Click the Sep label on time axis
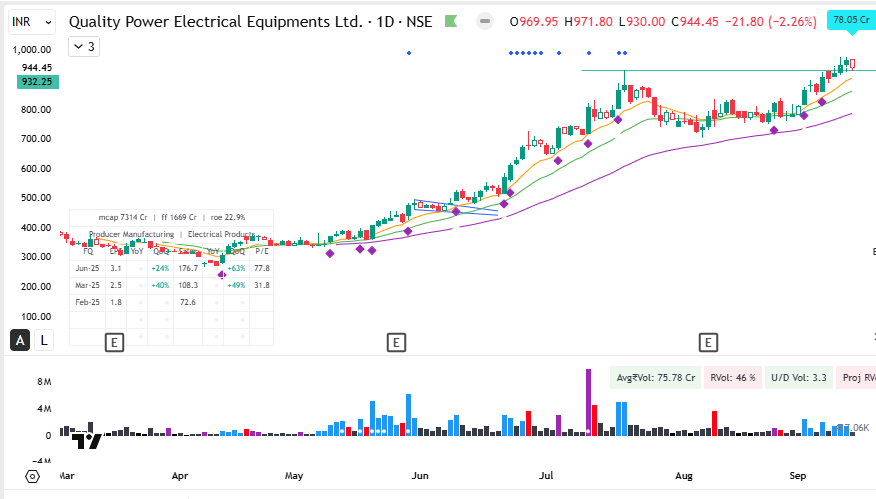The width and height of the screenshot is (876, 499). 798,476
